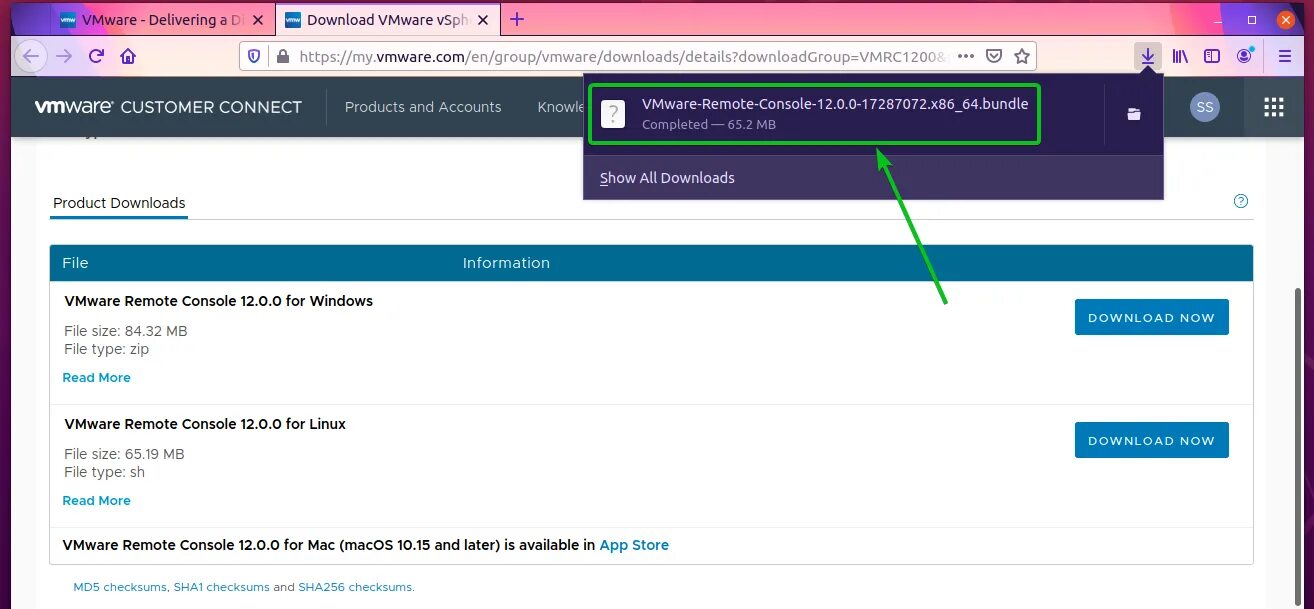1314x609 pixels.
Task: Click 'File type: zip' text
Action: (107, 349)
